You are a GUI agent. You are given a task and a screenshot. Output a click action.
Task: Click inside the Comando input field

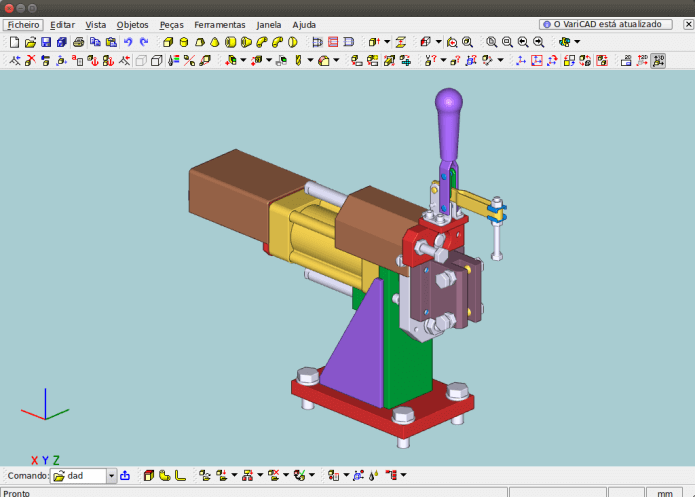(x=85, y=476)
